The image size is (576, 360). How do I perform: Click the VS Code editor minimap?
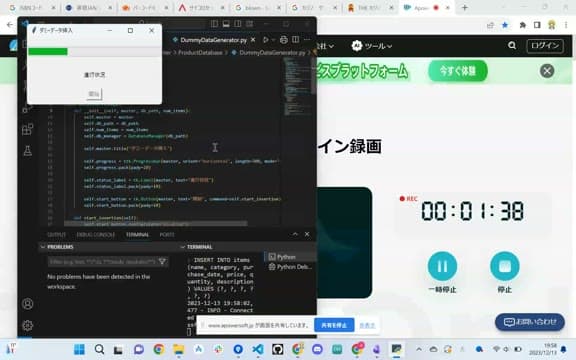(x=297, y=88)
